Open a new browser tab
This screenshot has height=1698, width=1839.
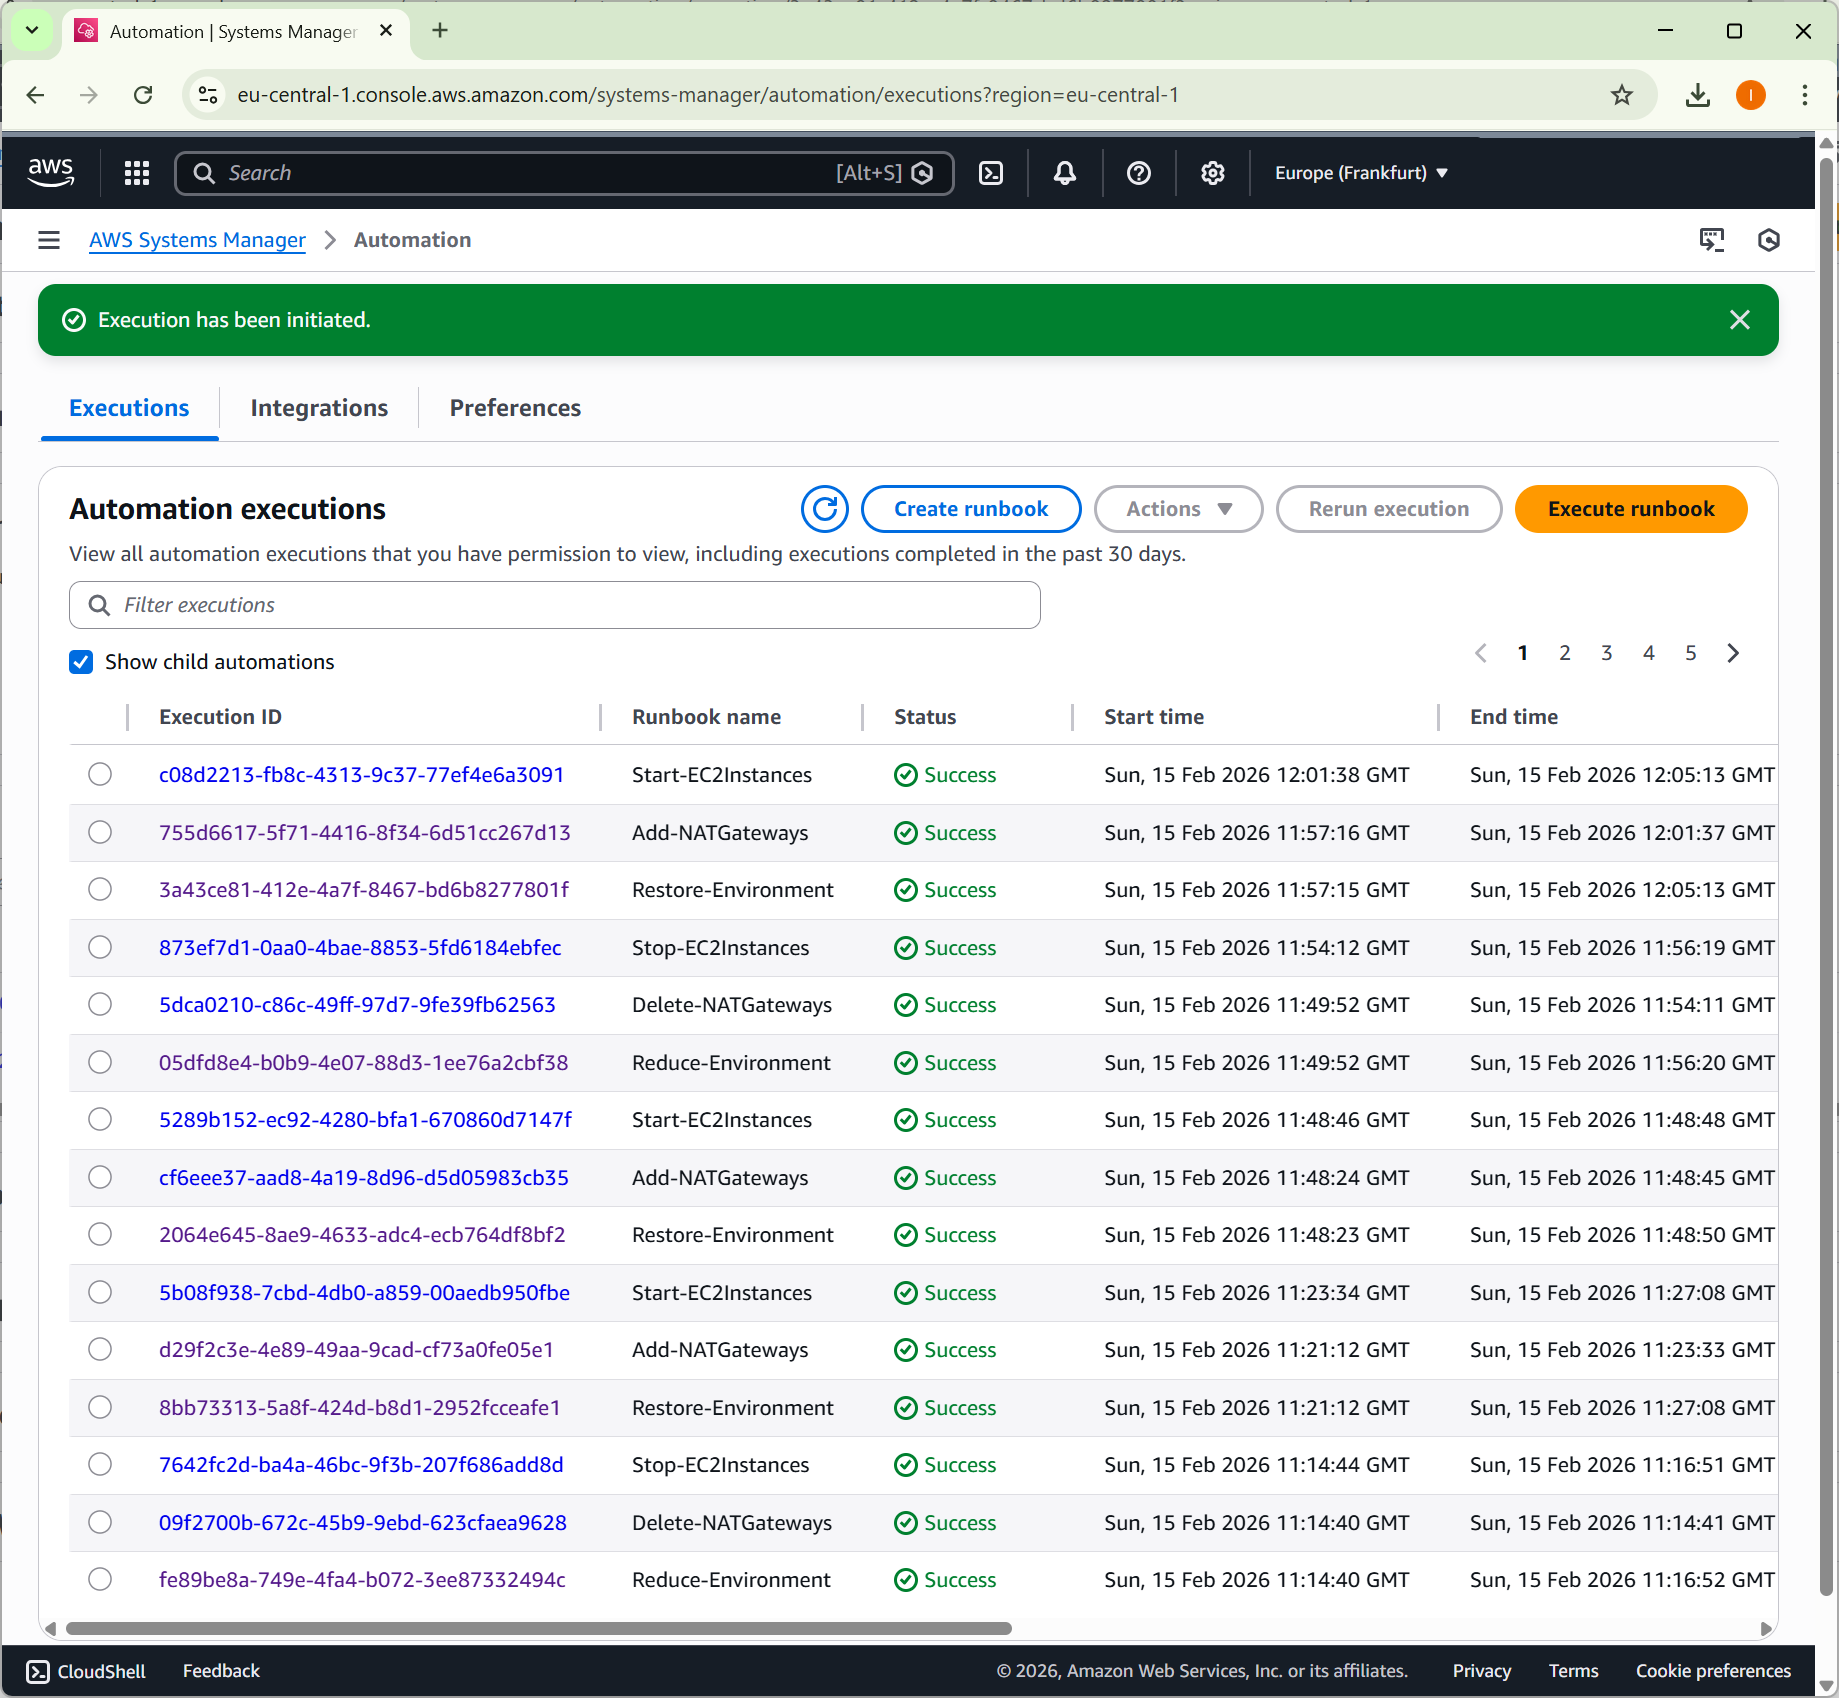440,31
